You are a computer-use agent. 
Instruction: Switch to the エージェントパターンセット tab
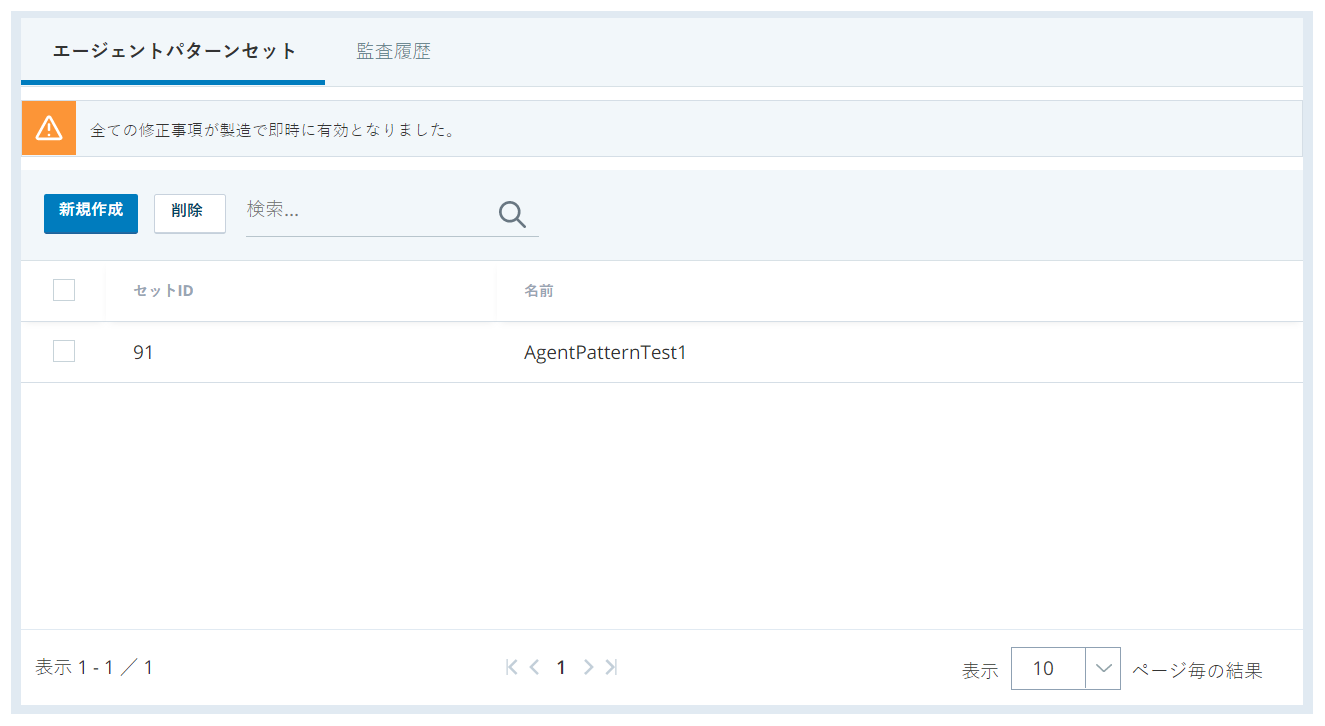tap(174, 51)
